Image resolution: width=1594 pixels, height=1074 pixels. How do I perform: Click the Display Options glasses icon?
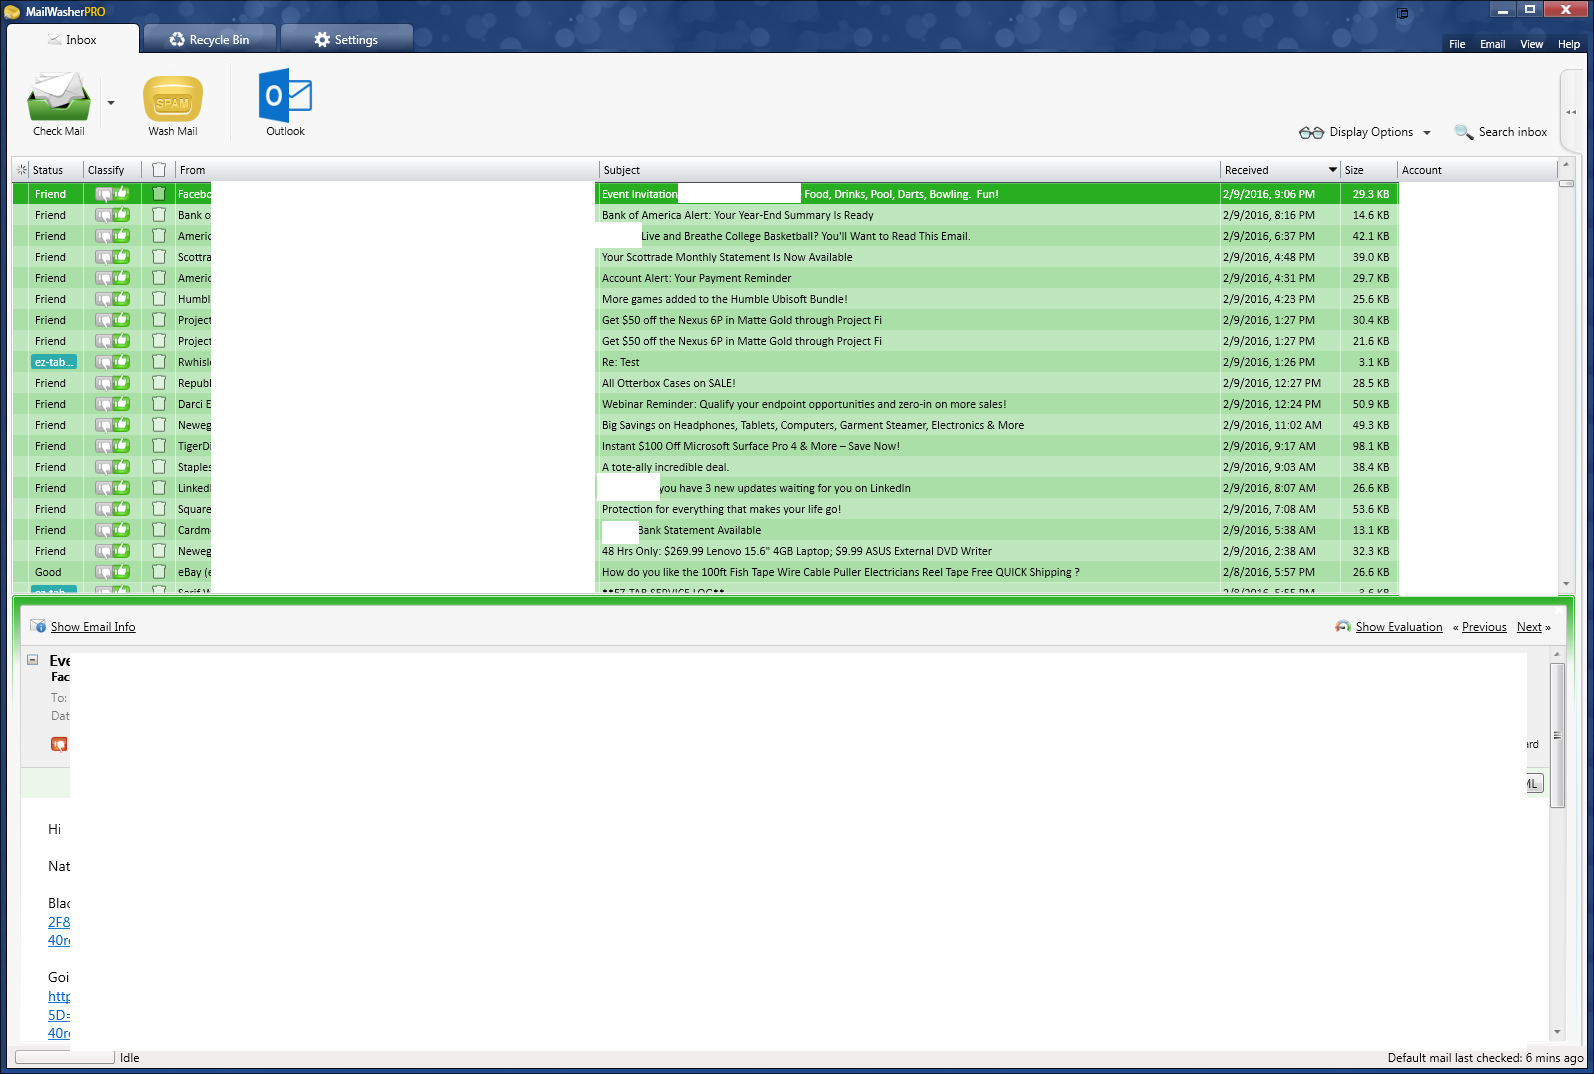[x=1311, y=132]
